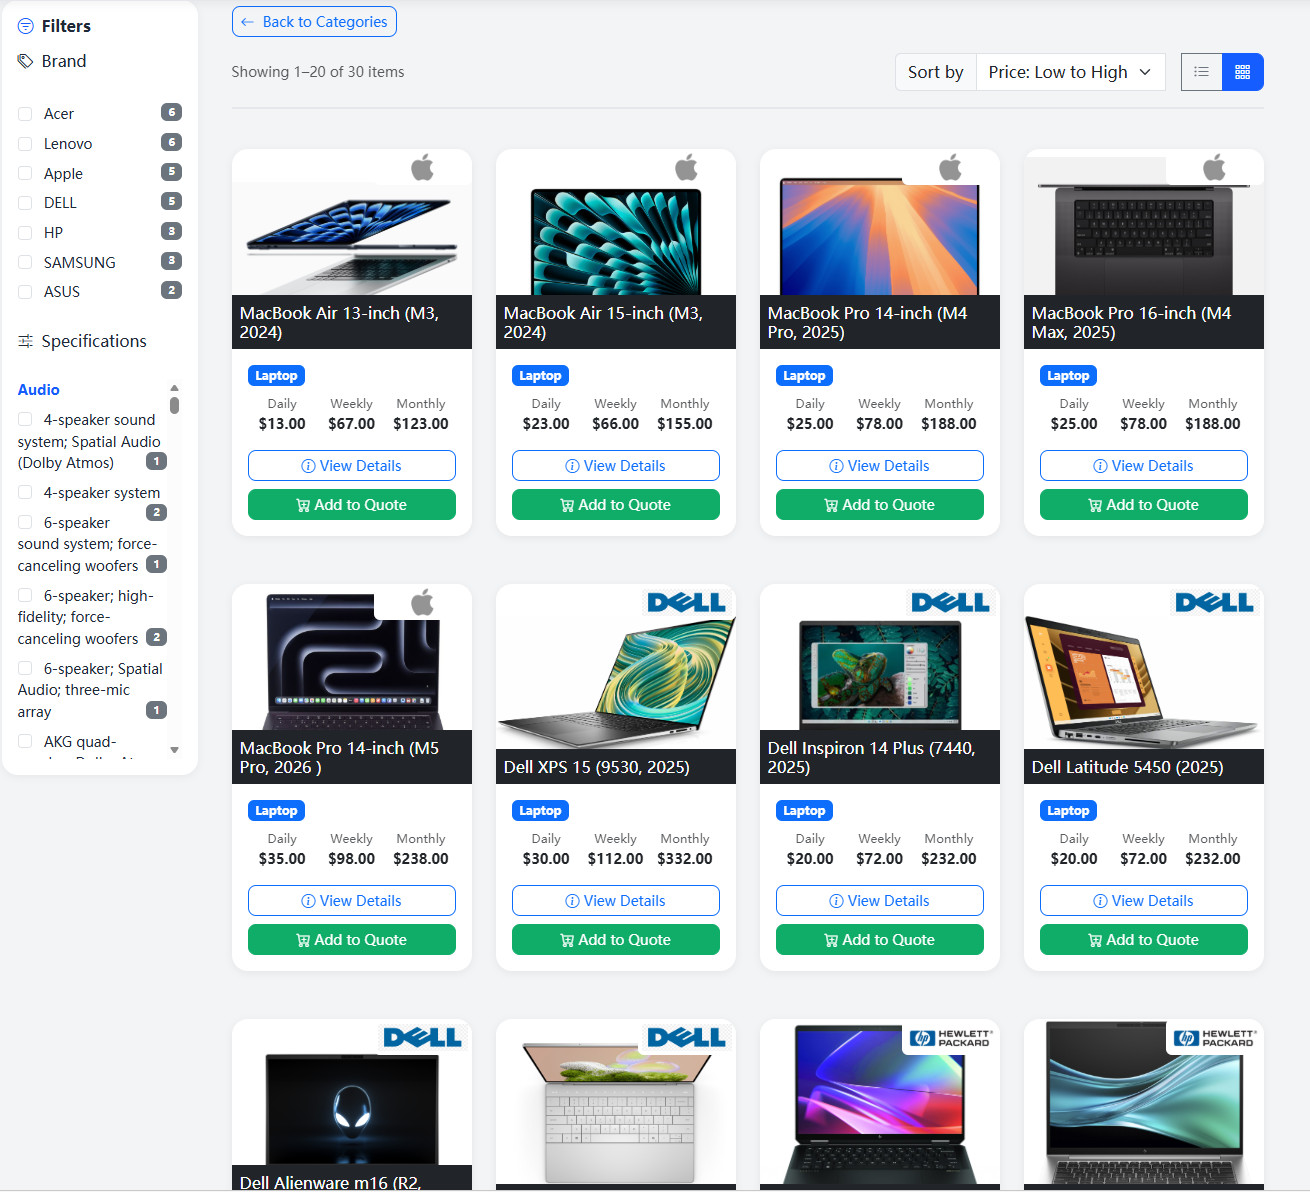Add MacBook Pro 16-inch M4 Max to quote
The image size is (1310, 1192).
tap(1144, 505)
